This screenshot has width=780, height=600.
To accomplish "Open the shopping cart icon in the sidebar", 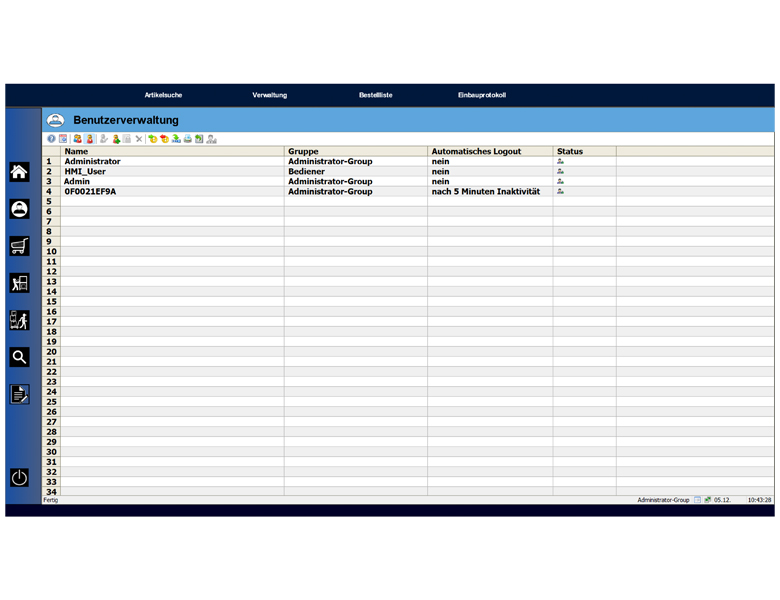I will pyautogui.click(x=19, y=246).
